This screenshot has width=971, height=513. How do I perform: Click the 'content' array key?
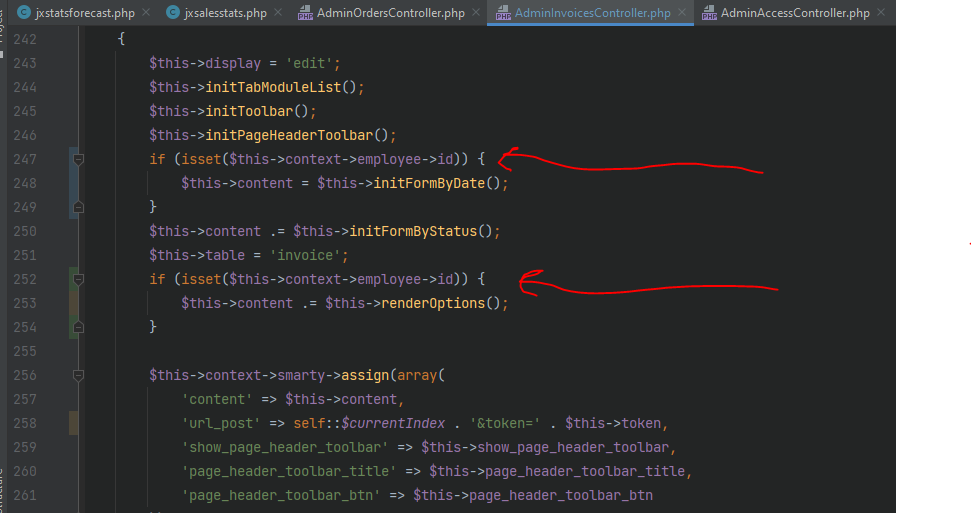pyautogui.click(x=217, y=400)
